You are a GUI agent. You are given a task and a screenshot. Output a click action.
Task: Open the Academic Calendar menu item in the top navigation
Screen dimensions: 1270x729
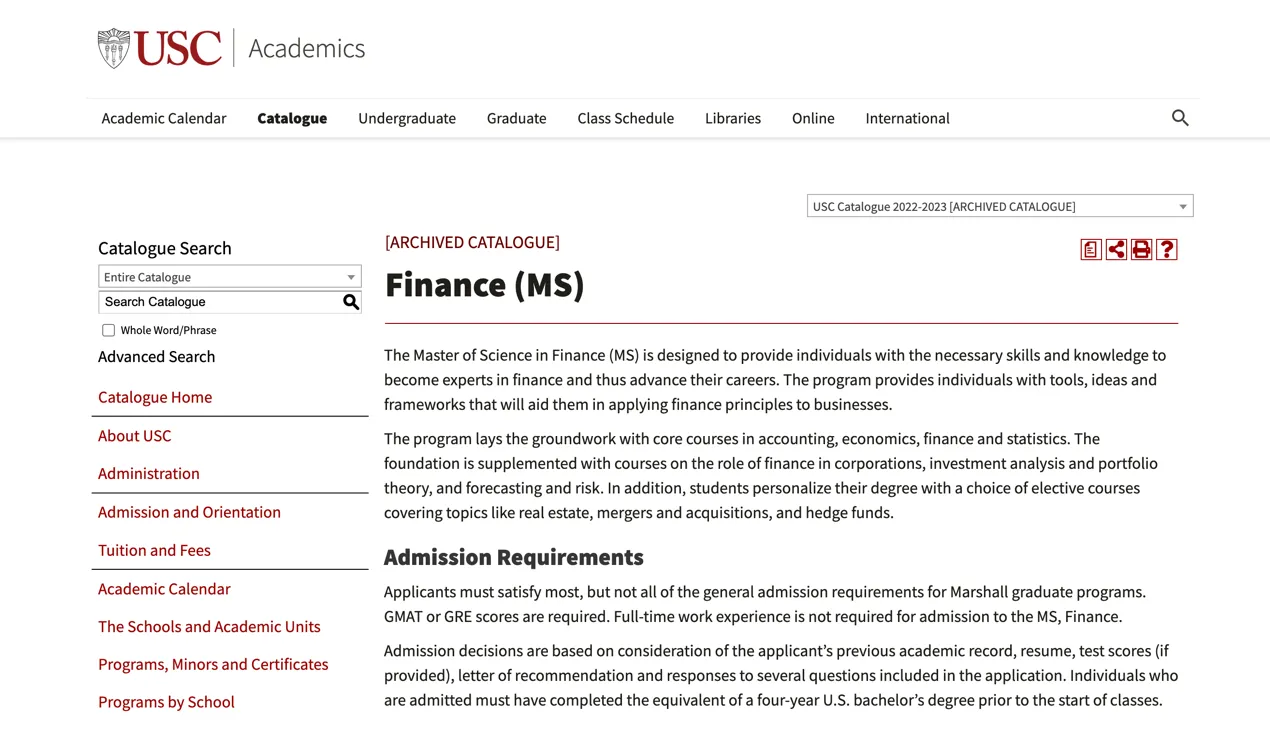164,118
